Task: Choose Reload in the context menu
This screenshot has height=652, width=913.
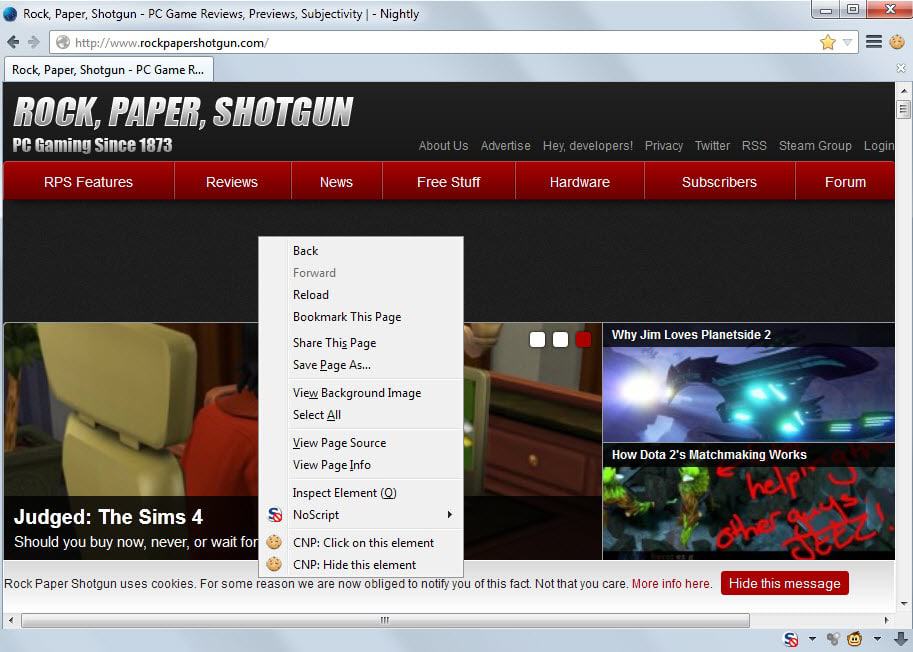Action: point(361,295)
